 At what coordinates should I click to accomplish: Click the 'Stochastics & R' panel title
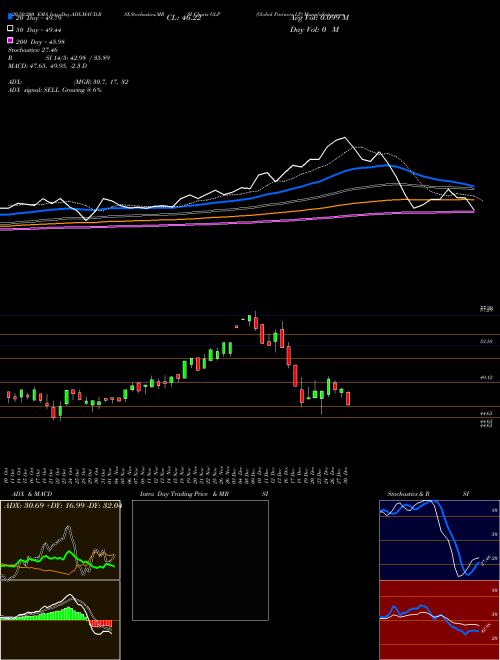click(408, 494)
